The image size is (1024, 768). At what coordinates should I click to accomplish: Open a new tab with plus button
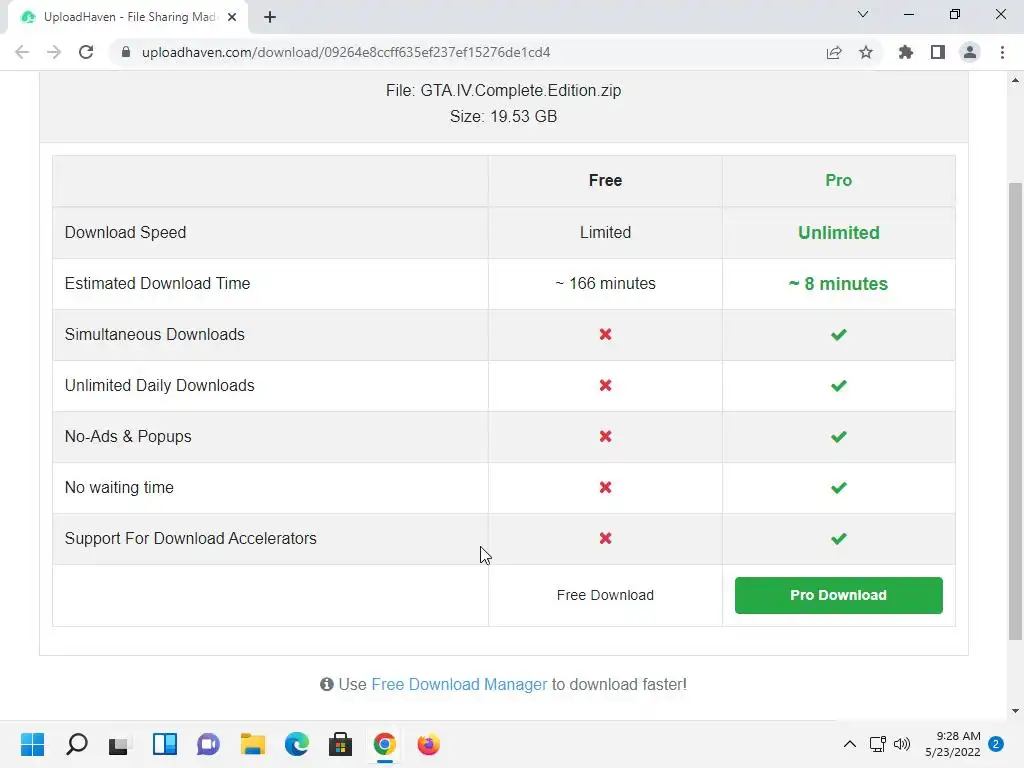pyautogui.click(x=270, y=17)
